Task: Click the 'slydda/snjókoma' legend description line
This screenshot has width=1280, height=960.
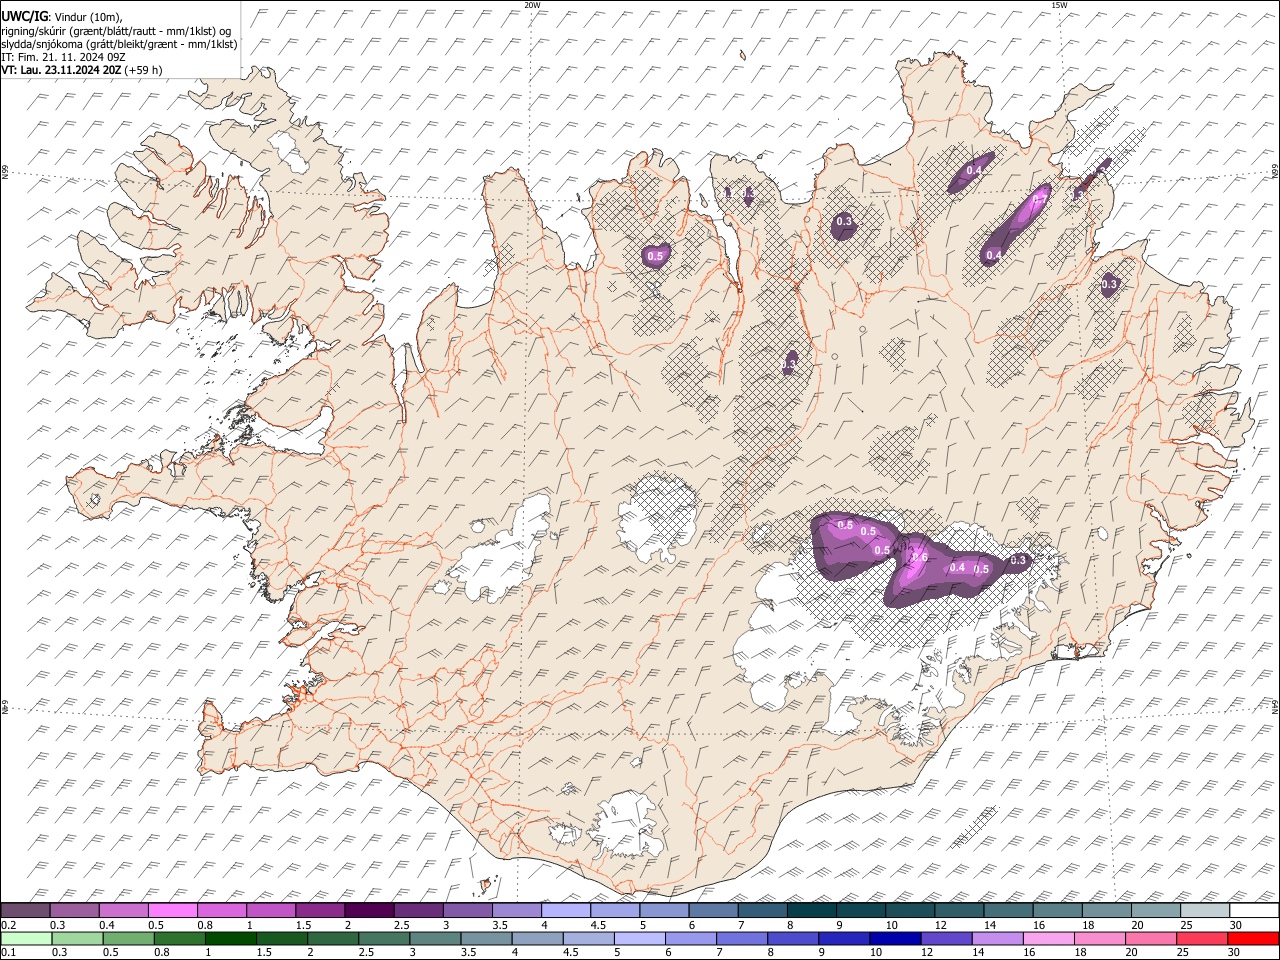Action: tap(119, 44)
